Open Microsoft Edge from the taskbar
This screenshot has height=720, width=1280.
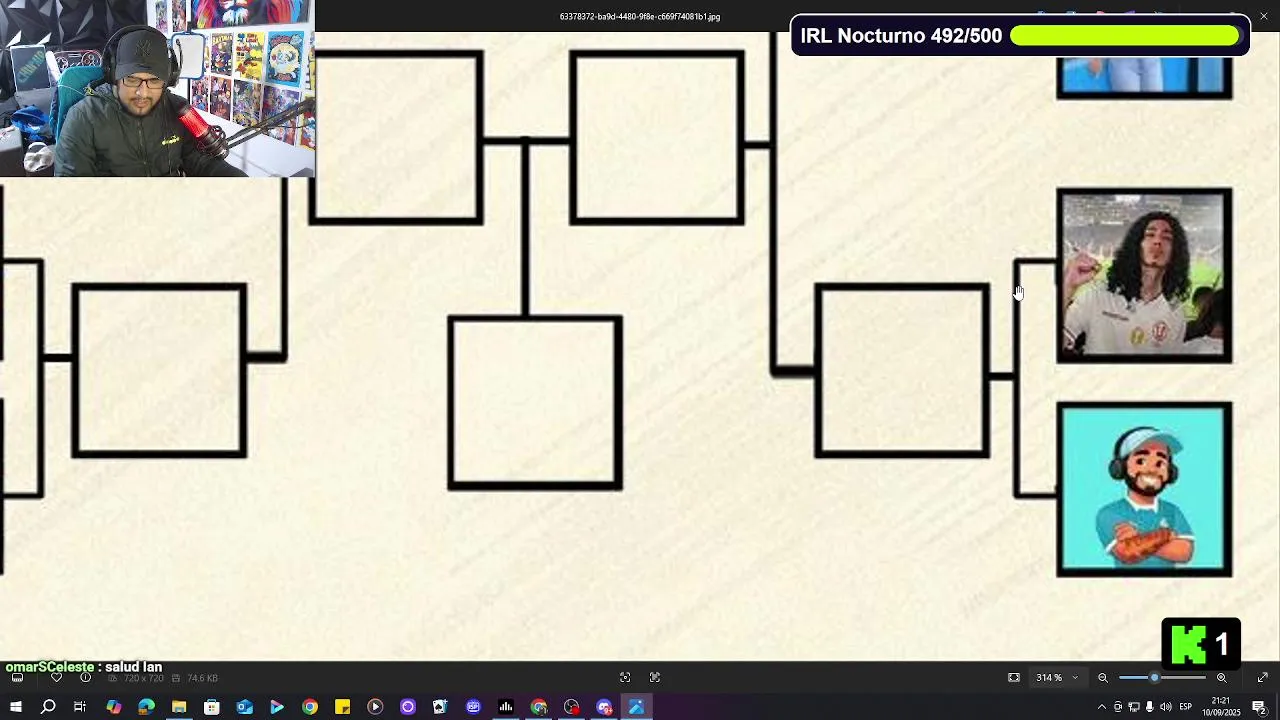[x=146, y=708]
